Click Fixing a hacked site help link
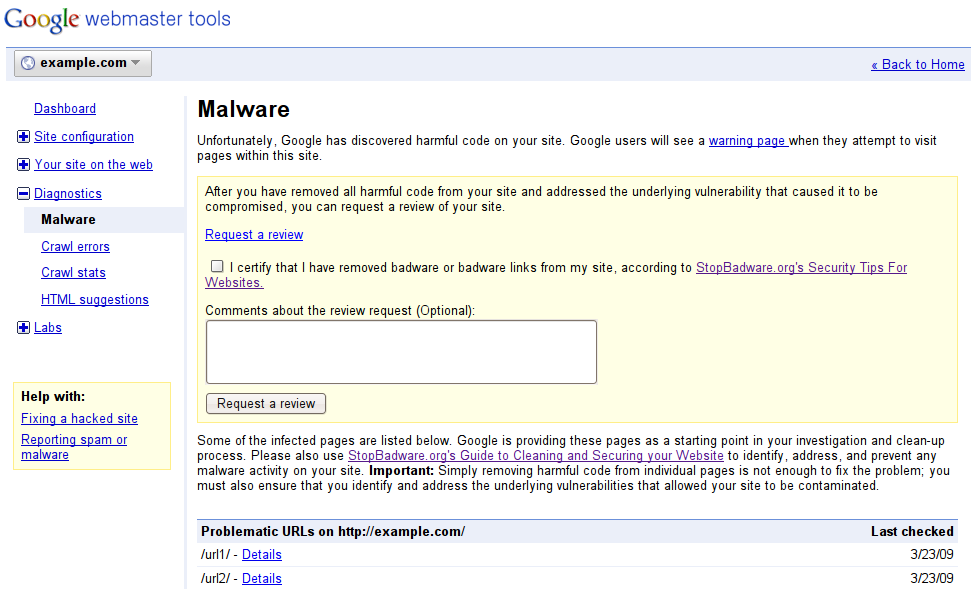This screenshot has height=589, width=978. click(80, 419)
